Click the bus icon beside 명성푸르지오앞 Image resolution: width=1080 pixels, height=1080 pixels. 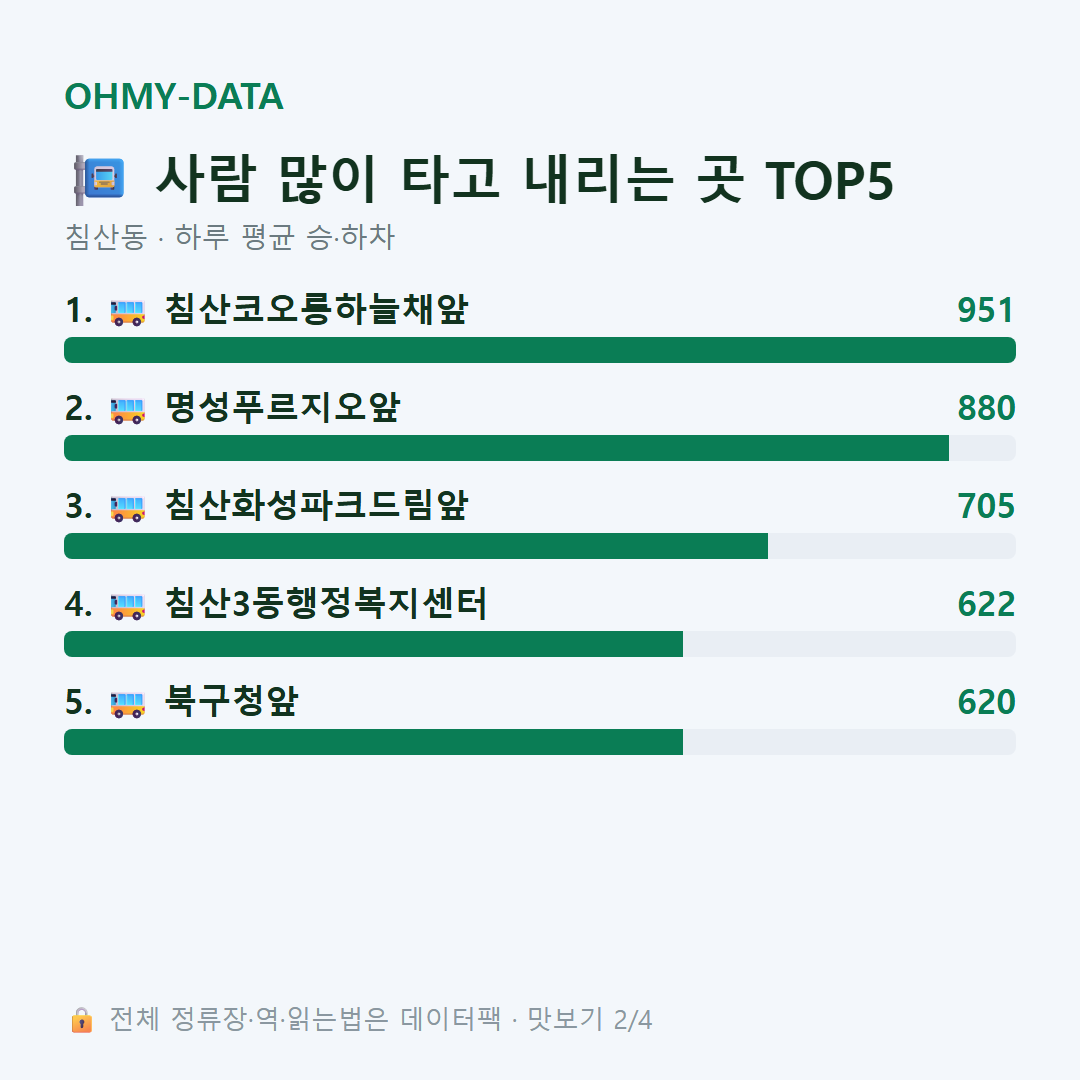(x=127, y=410)
